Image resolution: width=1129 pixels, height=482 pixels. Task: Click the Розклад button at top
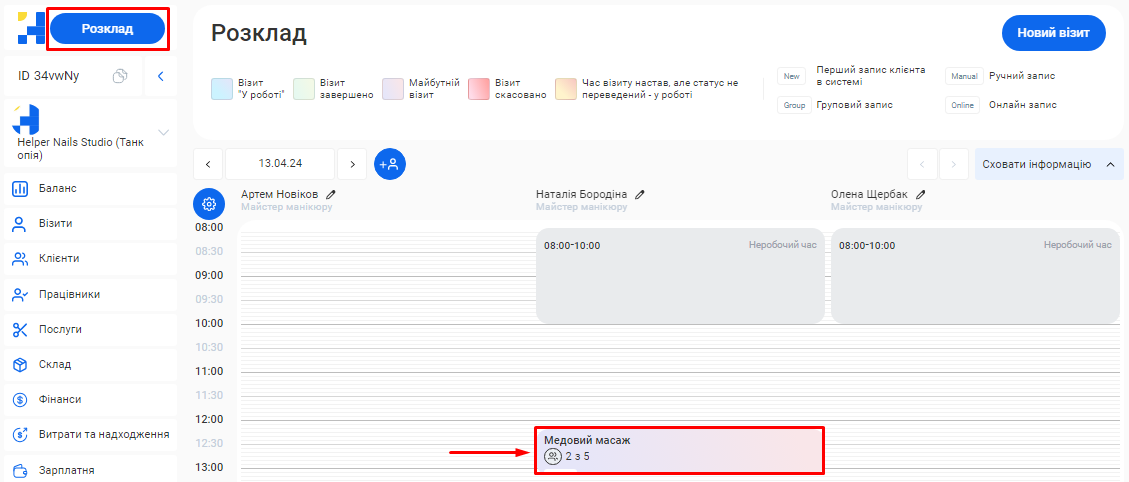pos(107,29)
